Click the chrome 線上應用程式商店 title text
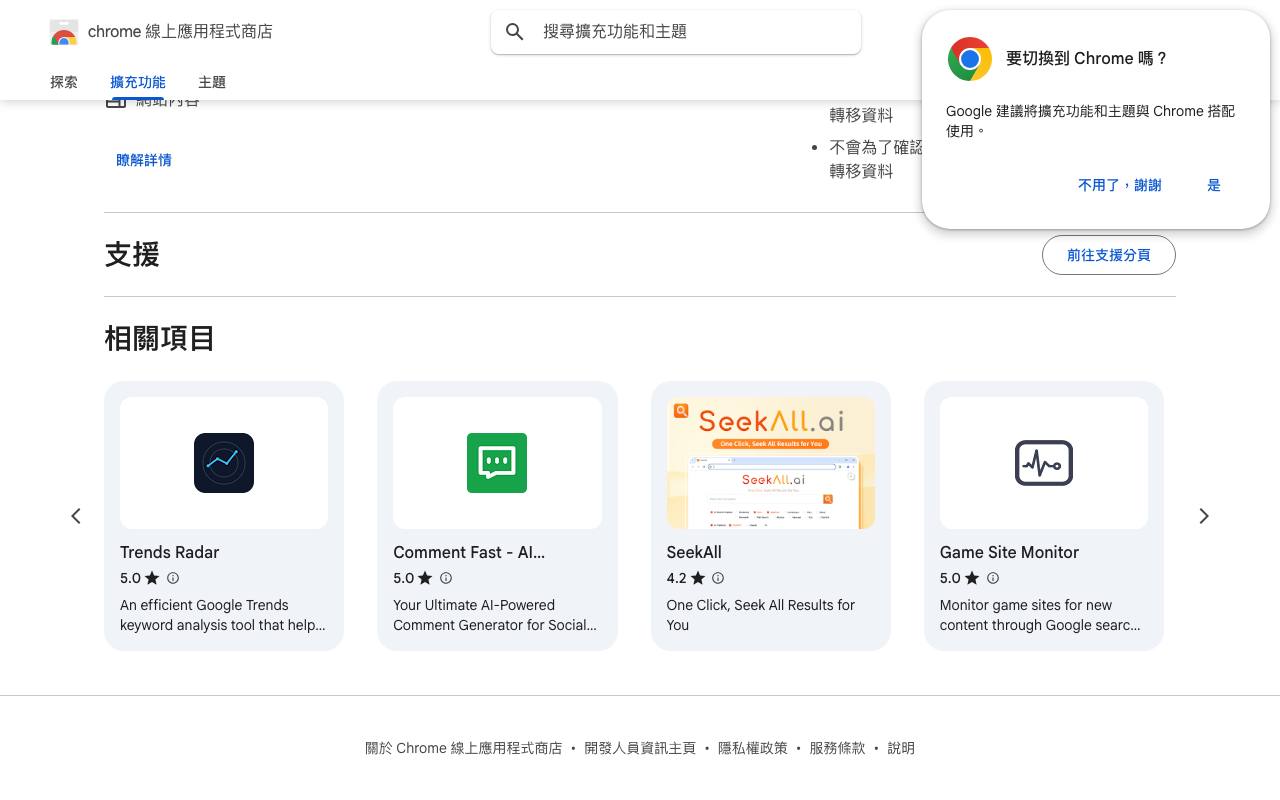This screenshot has height=800, width=1280. tap(180, 32)
